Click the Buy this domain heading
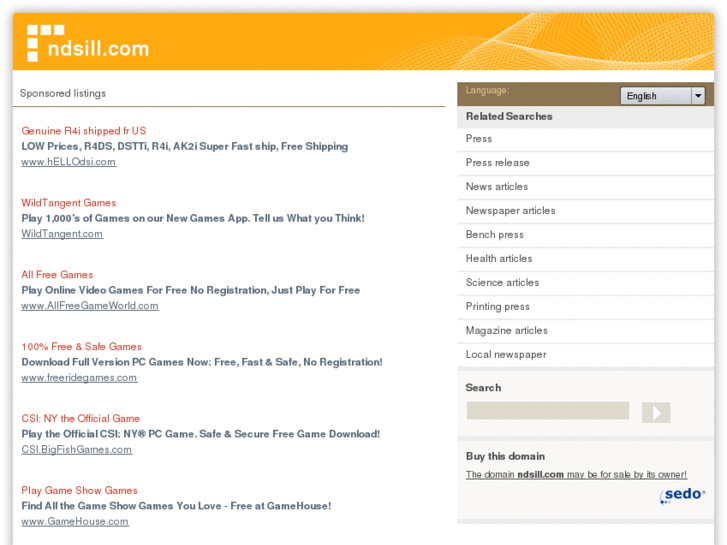The image size is (727, 545). point(505,456)
